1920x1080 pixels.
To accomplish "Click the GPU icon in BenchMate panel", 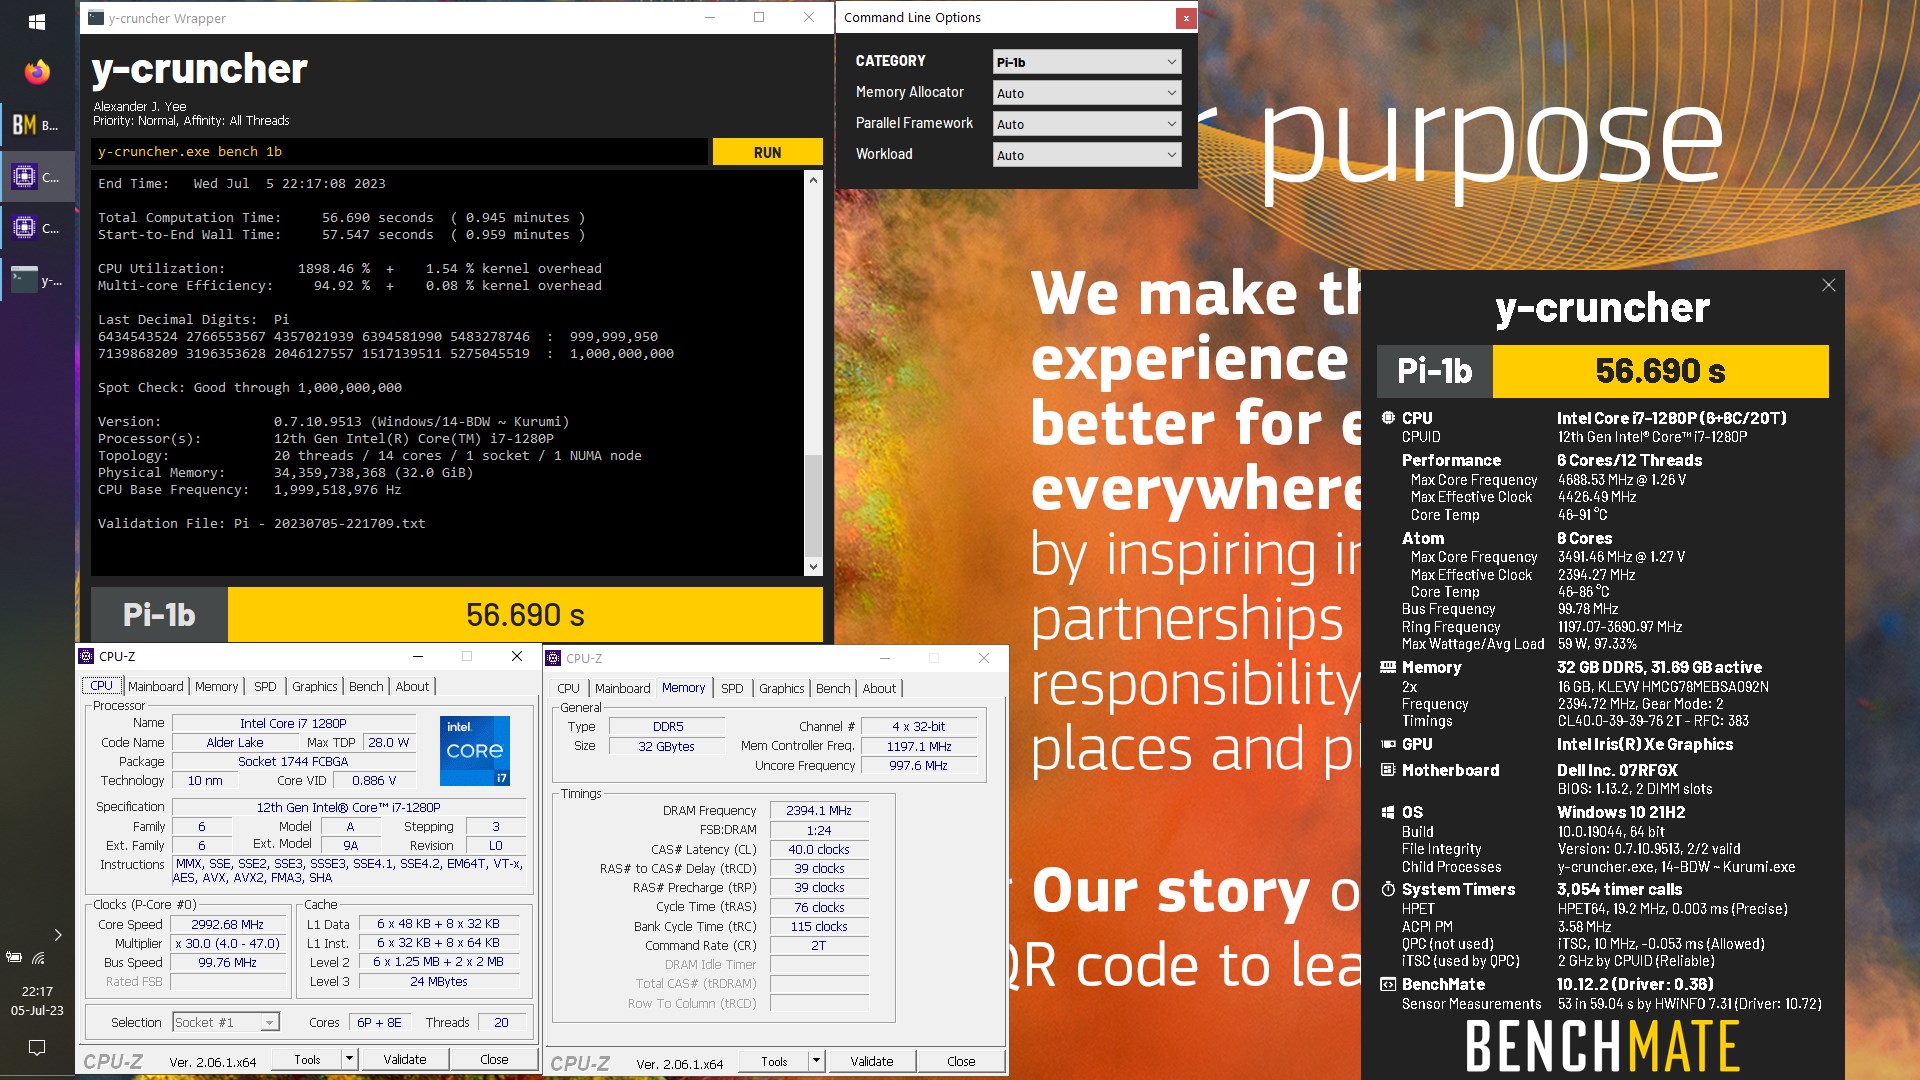I will [1388, 744].
